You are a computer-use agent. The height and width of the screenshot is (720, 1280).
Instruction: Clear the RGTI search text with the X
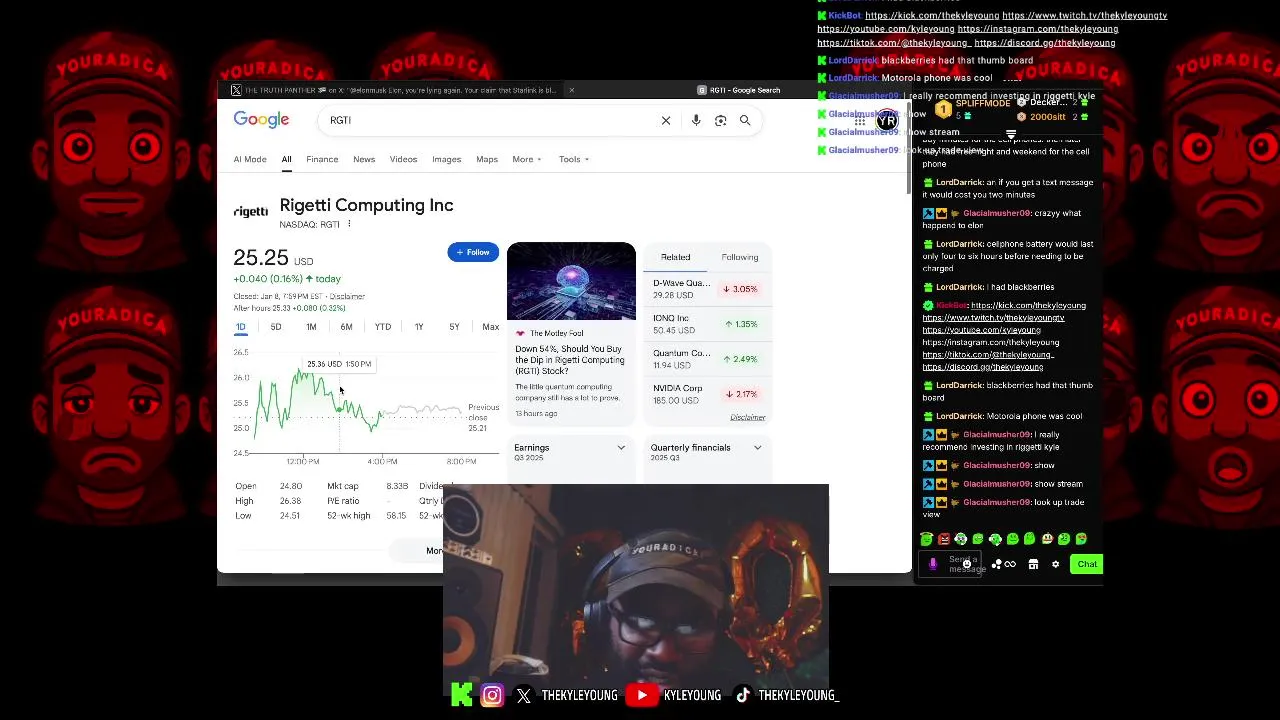click(666, 120)
